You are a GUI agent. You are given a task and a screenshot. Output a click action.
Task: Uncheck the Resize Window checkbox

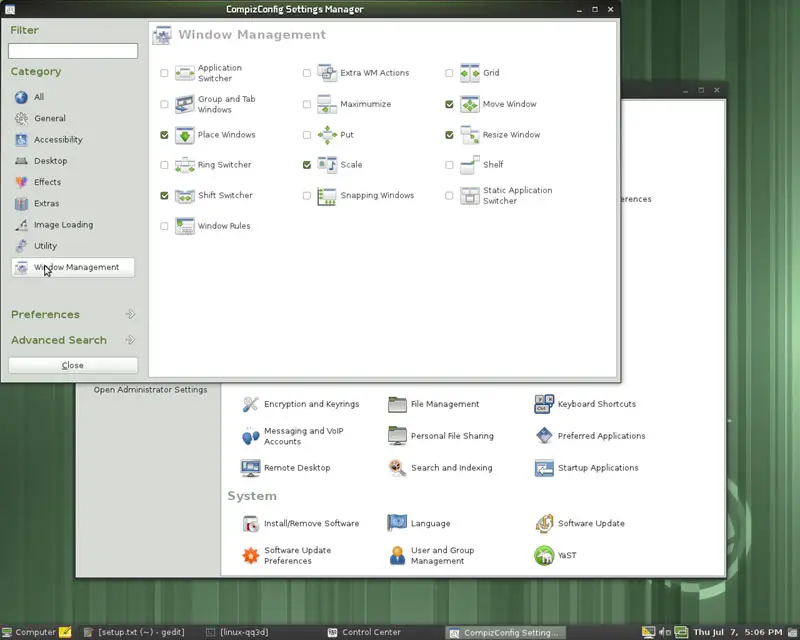click(x=449, y=135)
